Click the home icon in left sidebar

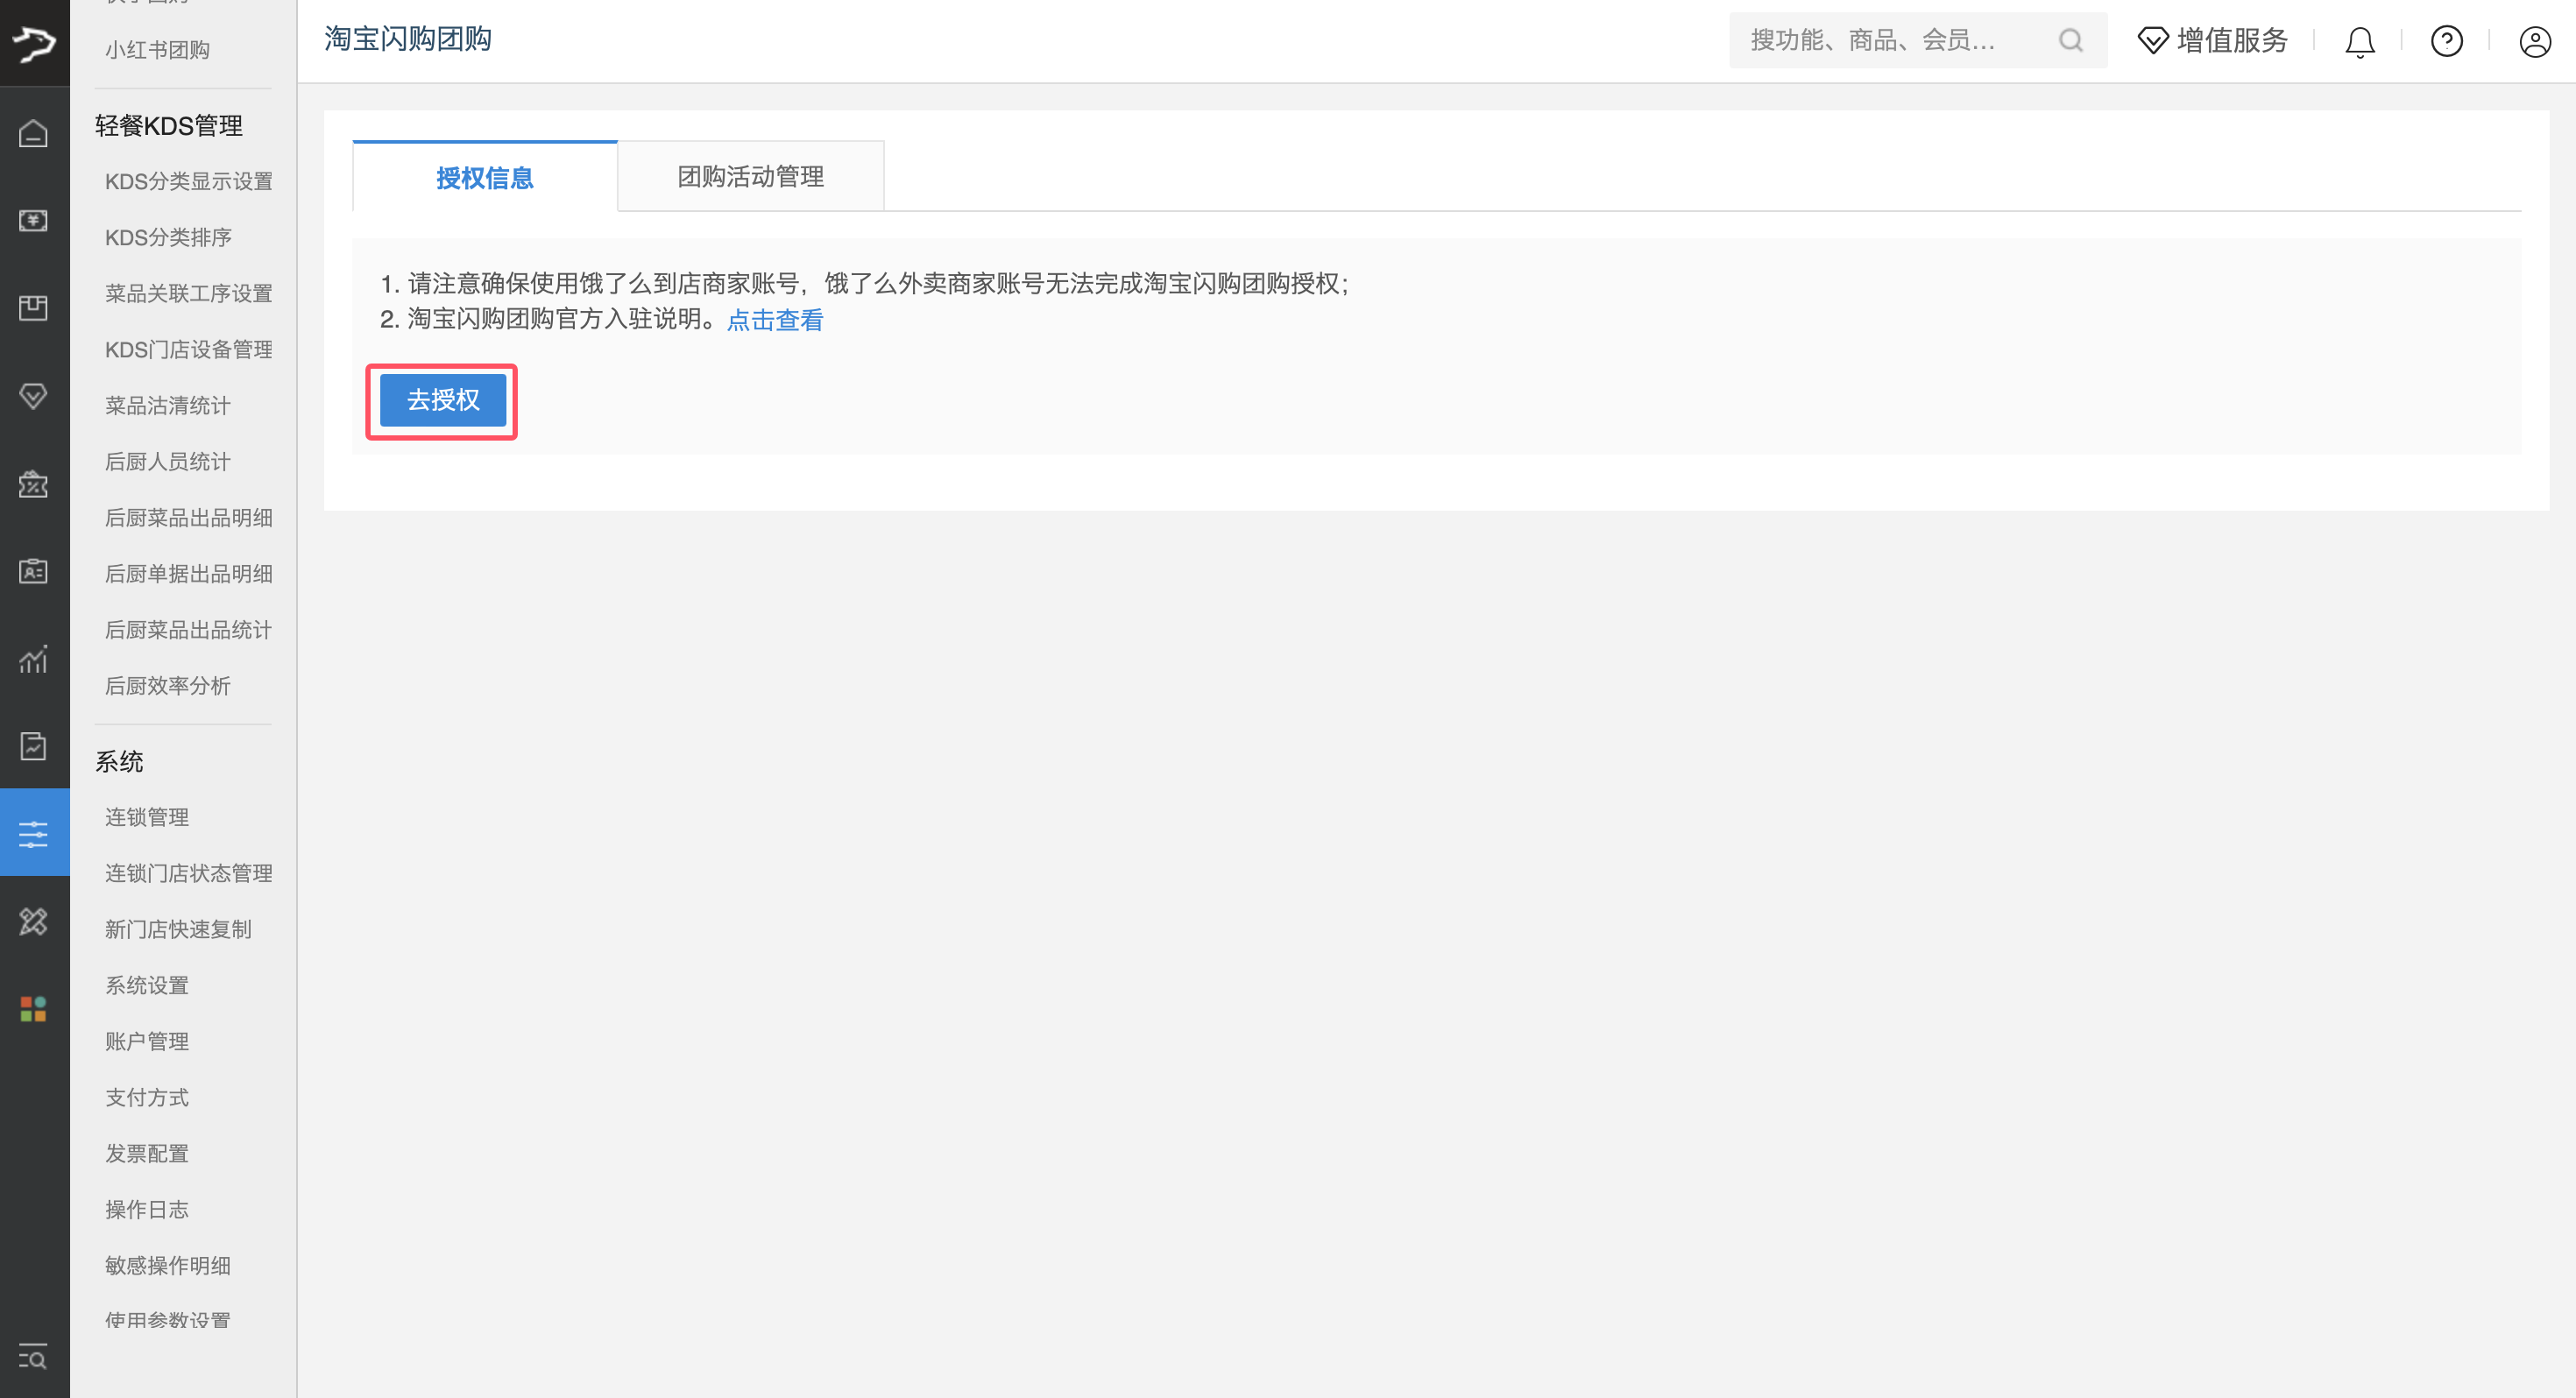coord(34,134)
